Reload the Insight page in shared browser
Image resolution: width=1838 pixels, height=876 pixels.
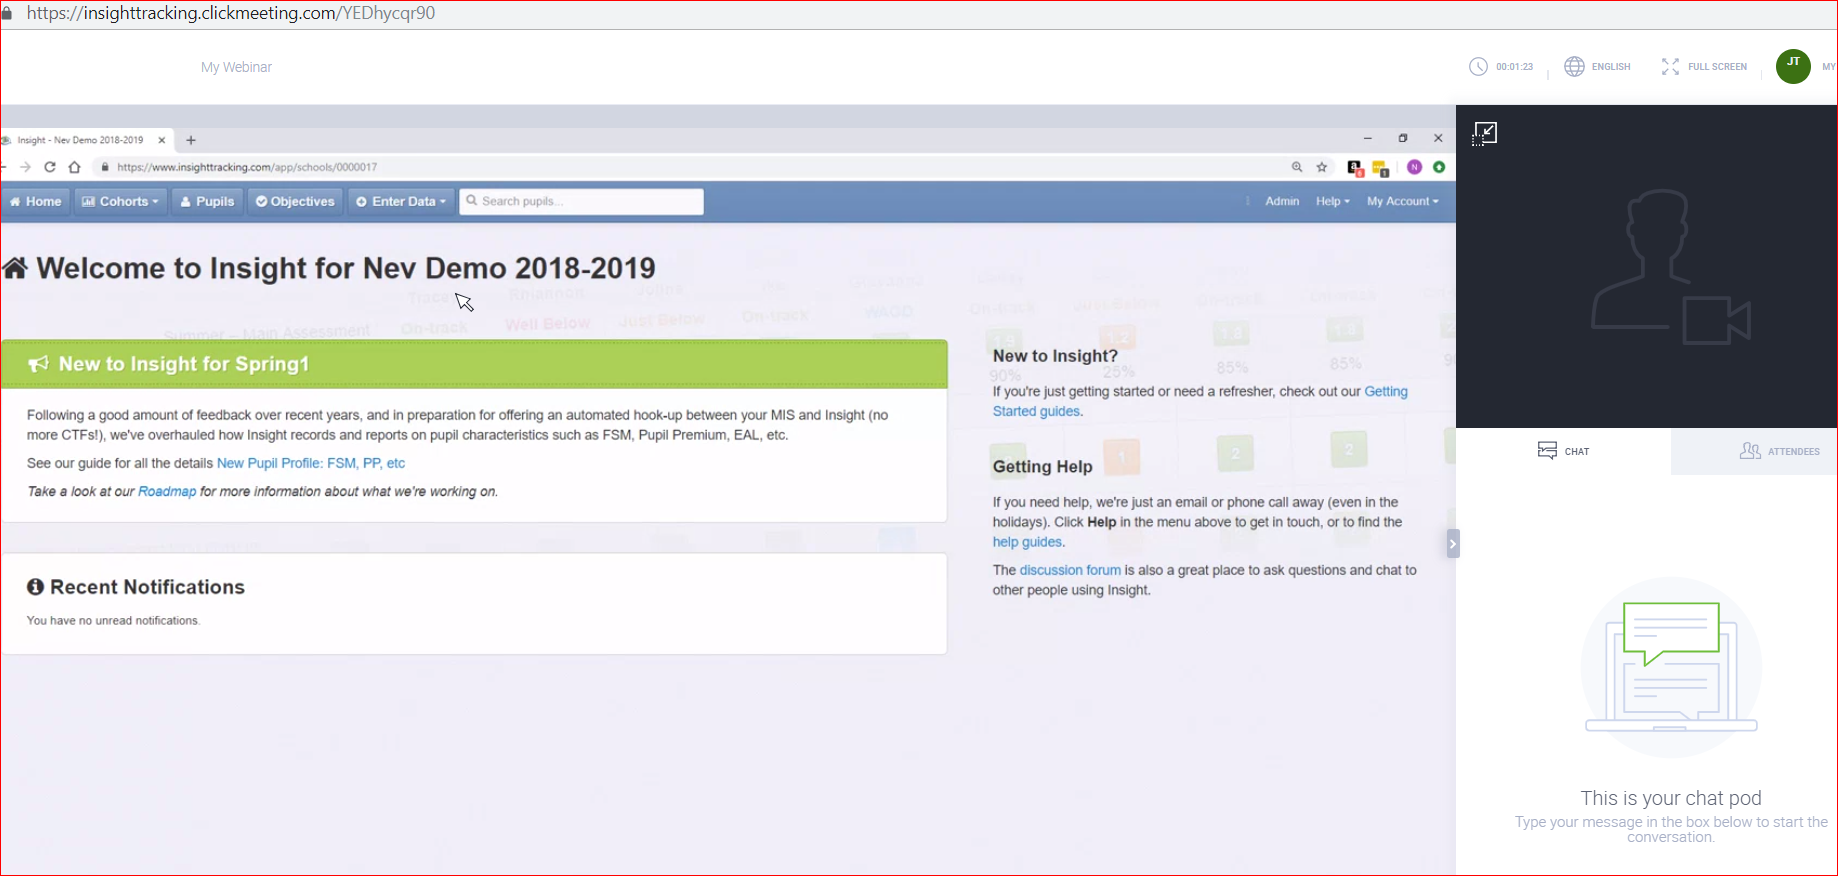[50, 167]
